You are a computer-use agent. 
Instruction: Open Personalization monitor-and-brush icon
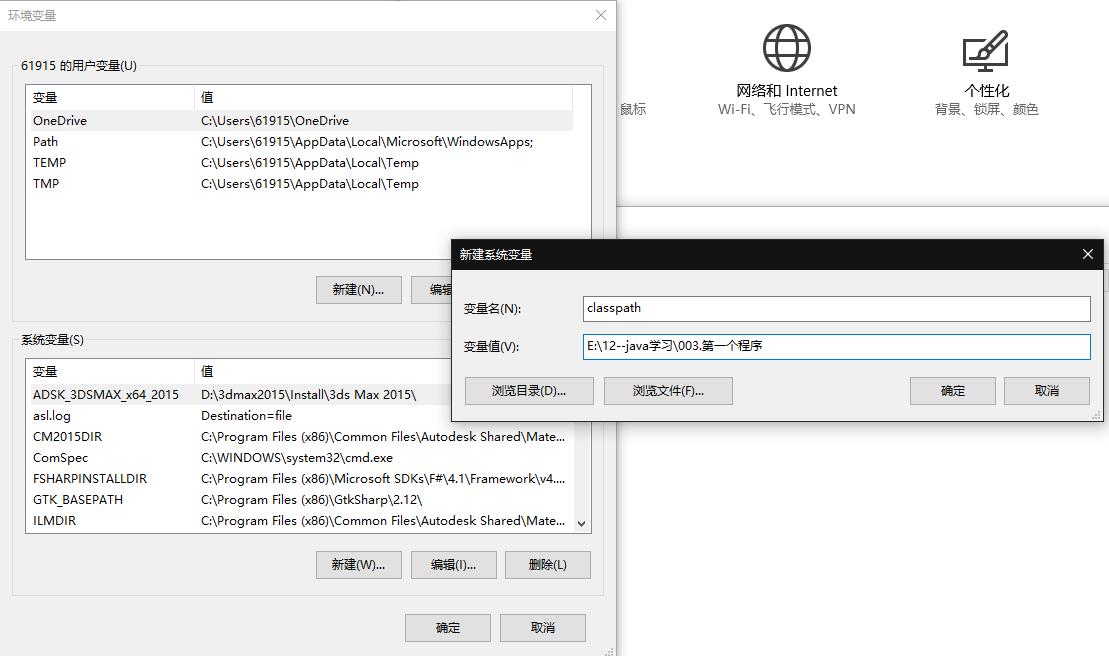pos(986,51)
